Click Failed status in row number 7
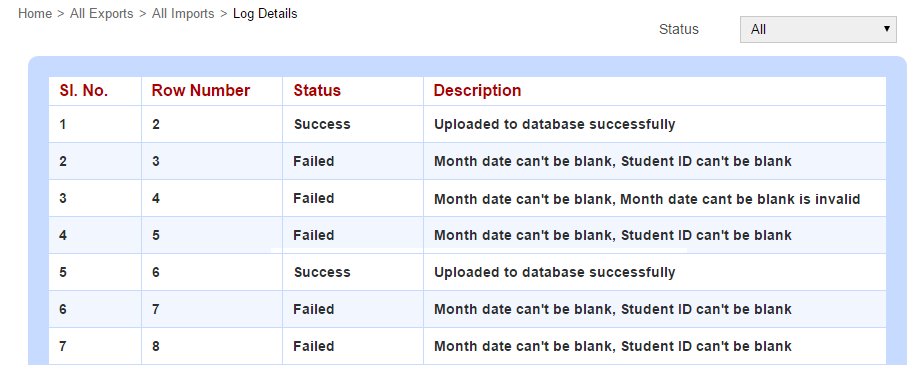Viewport: 911px width, 367px height. click(x=314, y=310)
